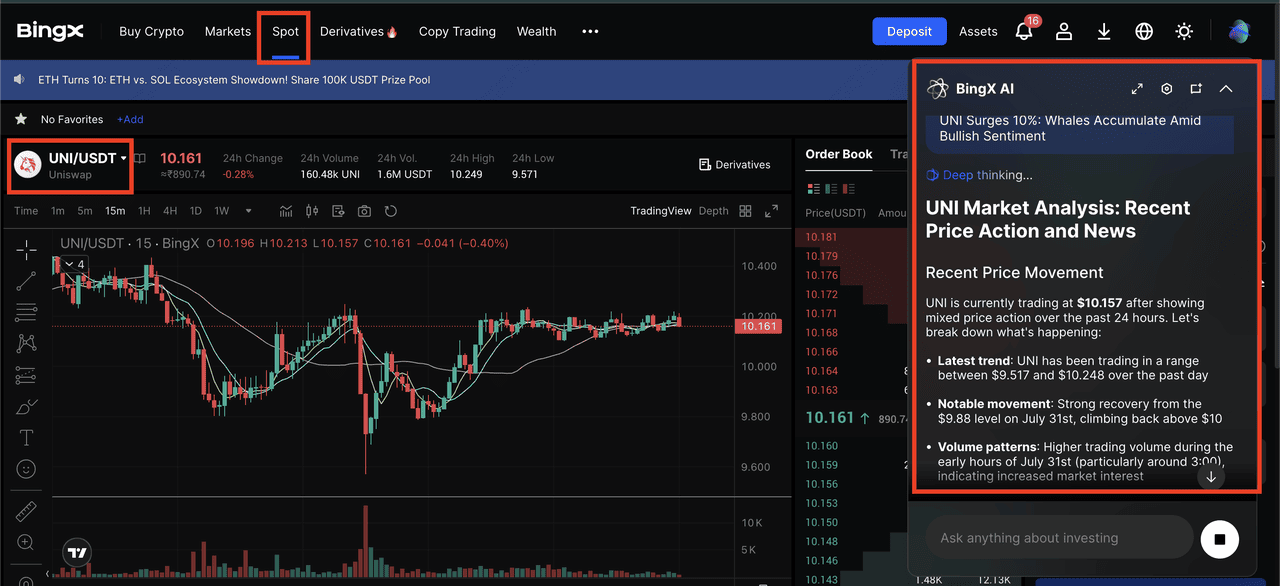Open BingX AI settings hexagon icon
The image size is (1280, 586).
[x=1166, y=89]
